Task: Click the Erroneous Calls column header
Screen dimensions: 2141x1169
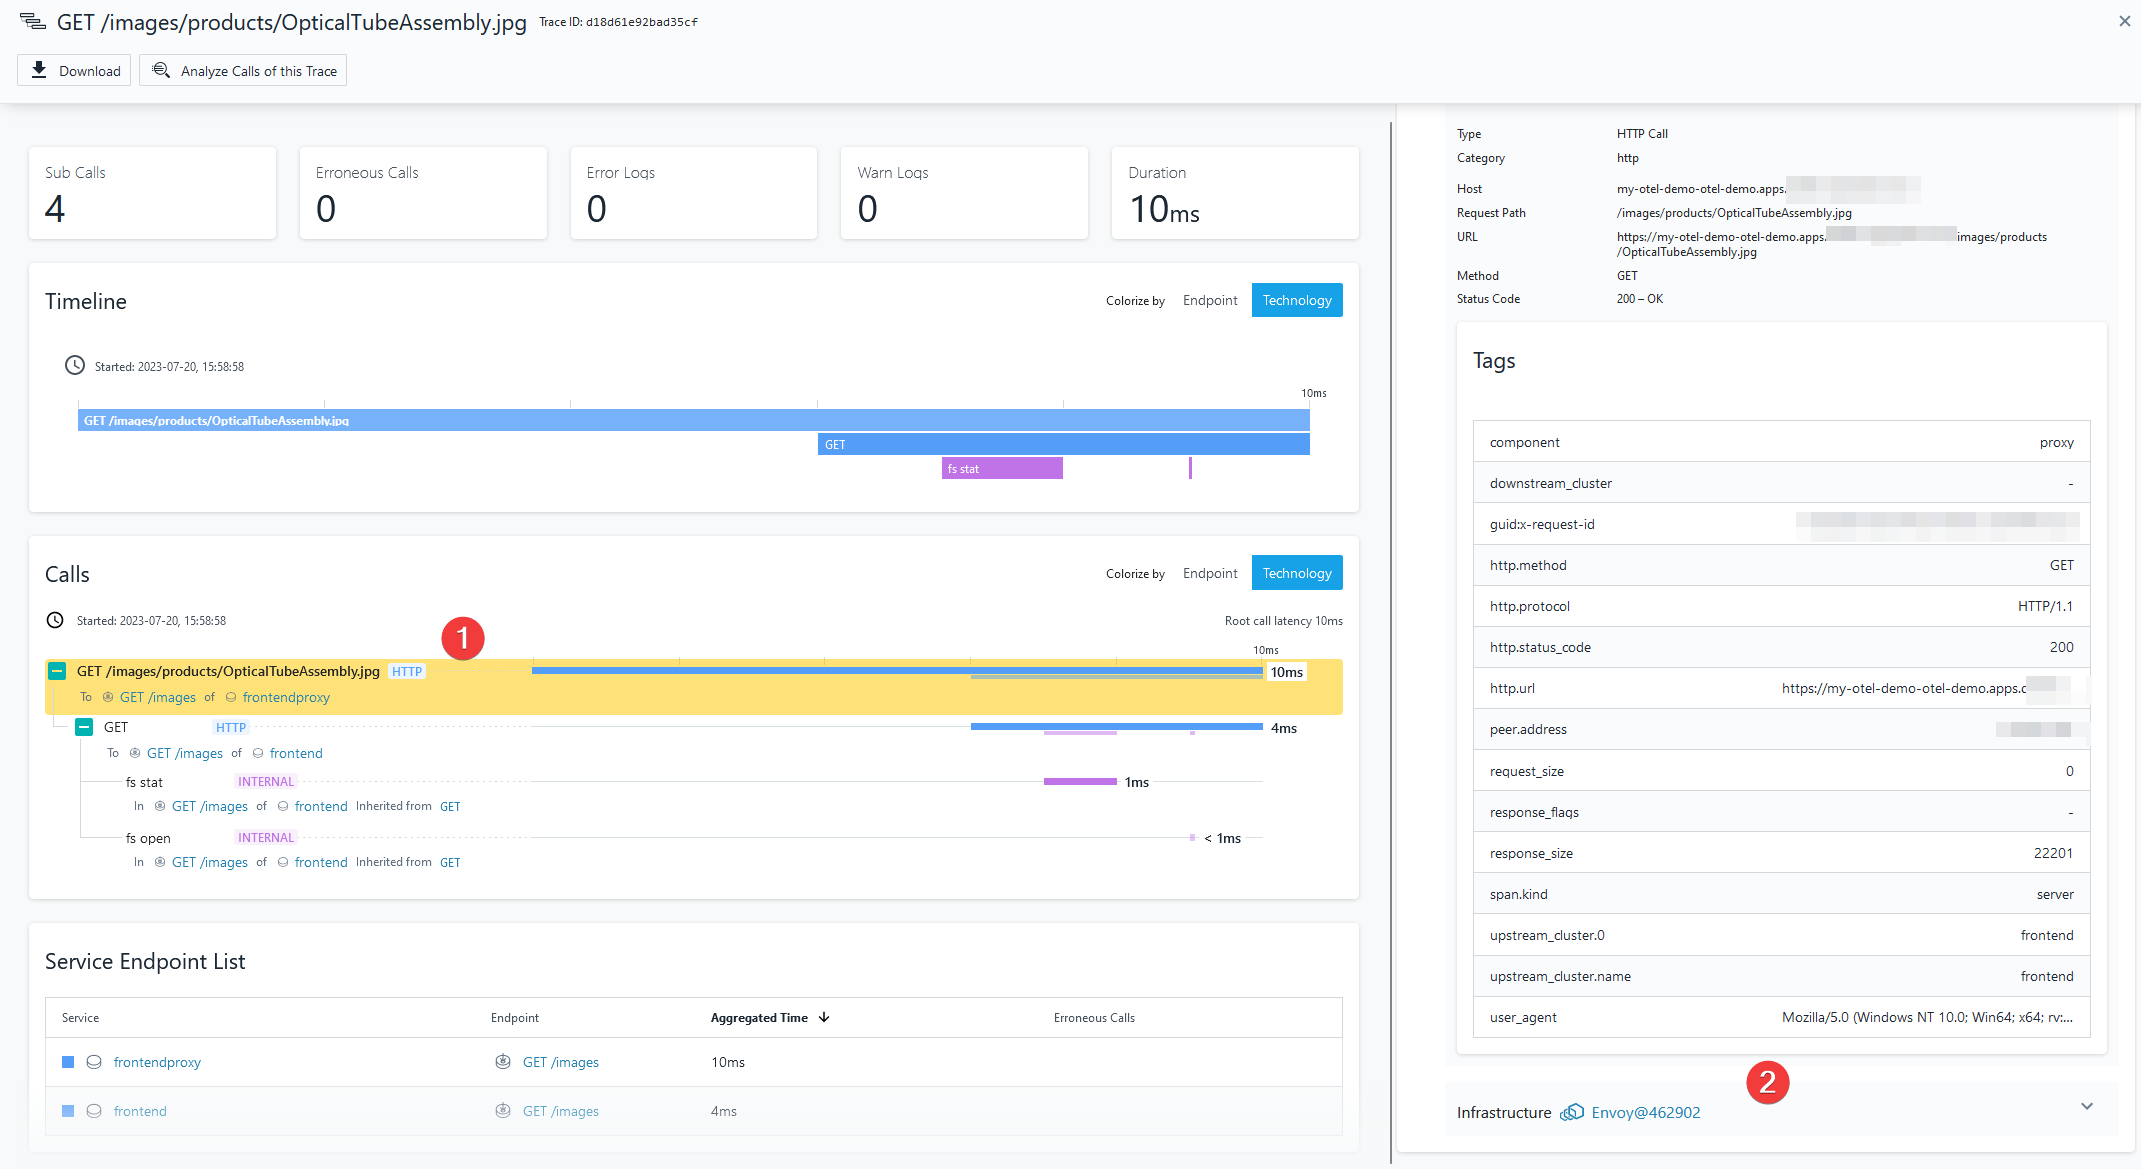Action: click(1094, 1017)
